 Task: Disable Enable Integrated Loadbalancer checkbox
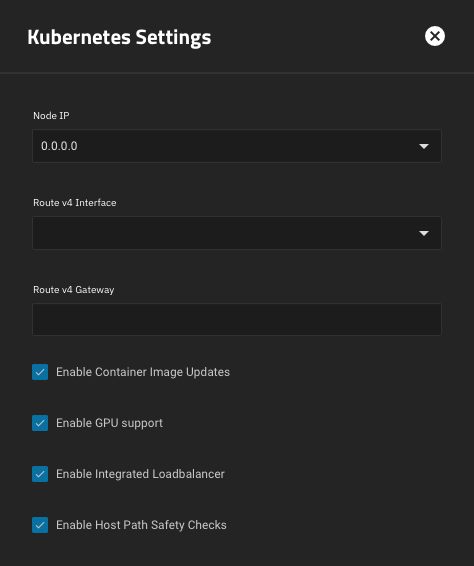click(40, 474)
